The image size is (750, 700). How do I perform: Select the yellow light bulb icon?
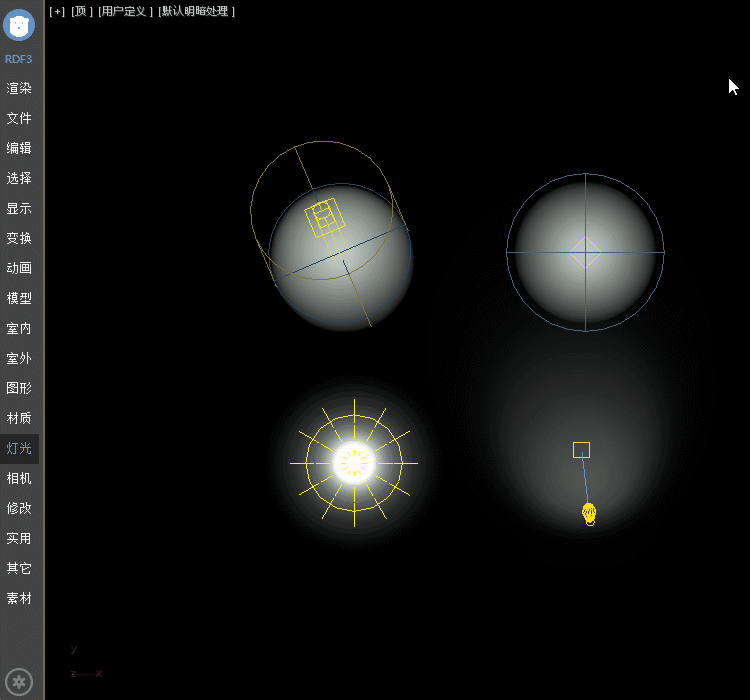coord(589,513)
